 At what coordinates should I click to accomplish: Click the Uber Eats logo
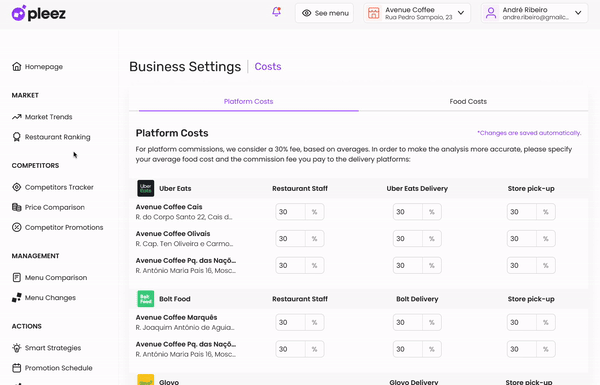click(x=145, y=188)
